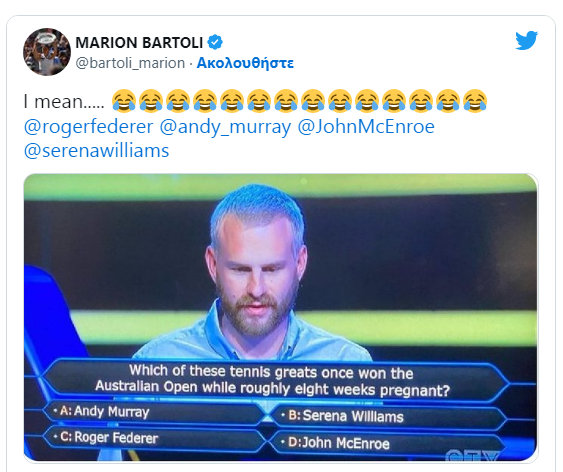Select answer A: Andy Murray
Viewport: 563px width, 472px height.
154,412
